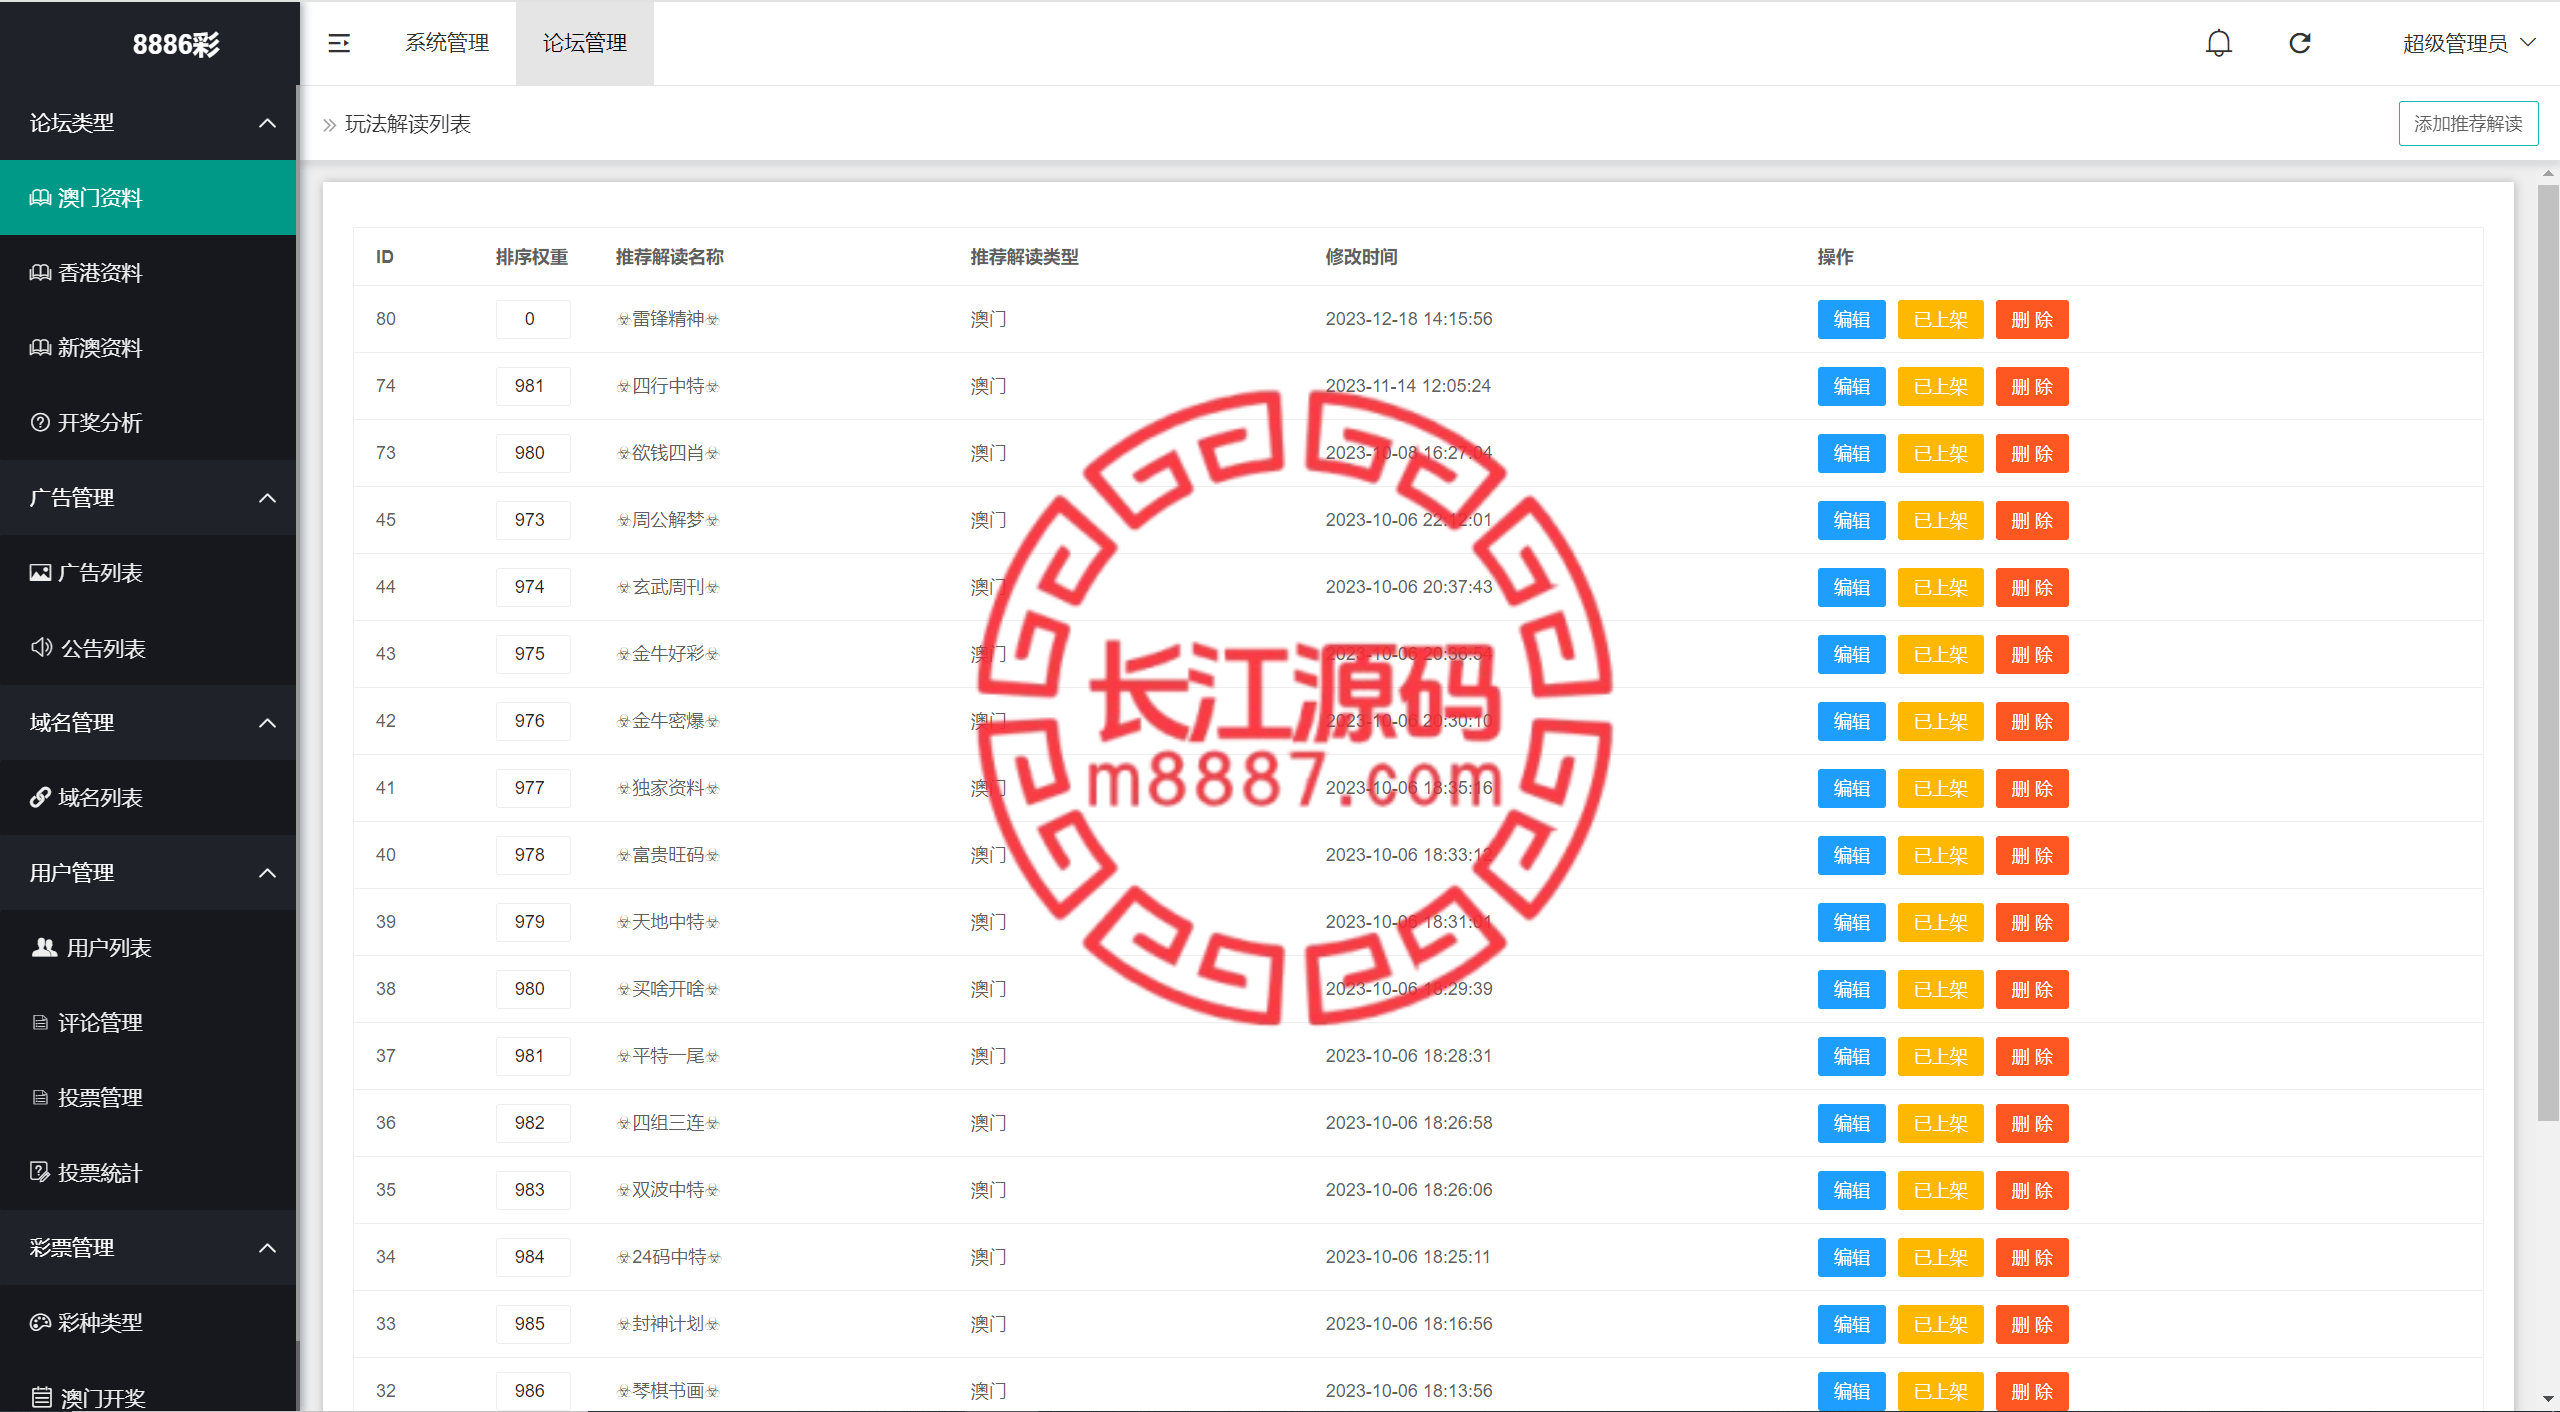Click the page vertical scrollbar thumb
The height and width of the screenshot is (1412, 2560).
tap(2547, 652)
